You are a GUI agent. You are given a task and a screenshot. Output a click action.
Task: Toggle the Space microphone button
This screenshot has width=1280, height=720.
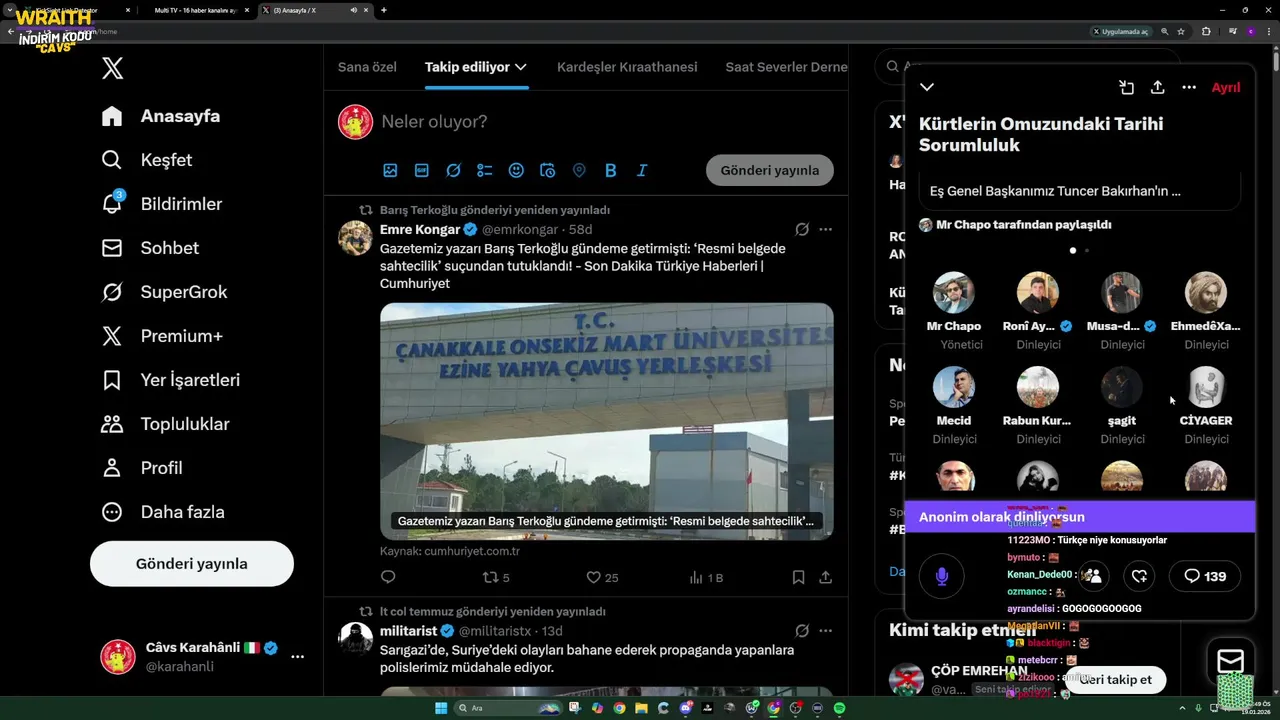click(941, 576)
